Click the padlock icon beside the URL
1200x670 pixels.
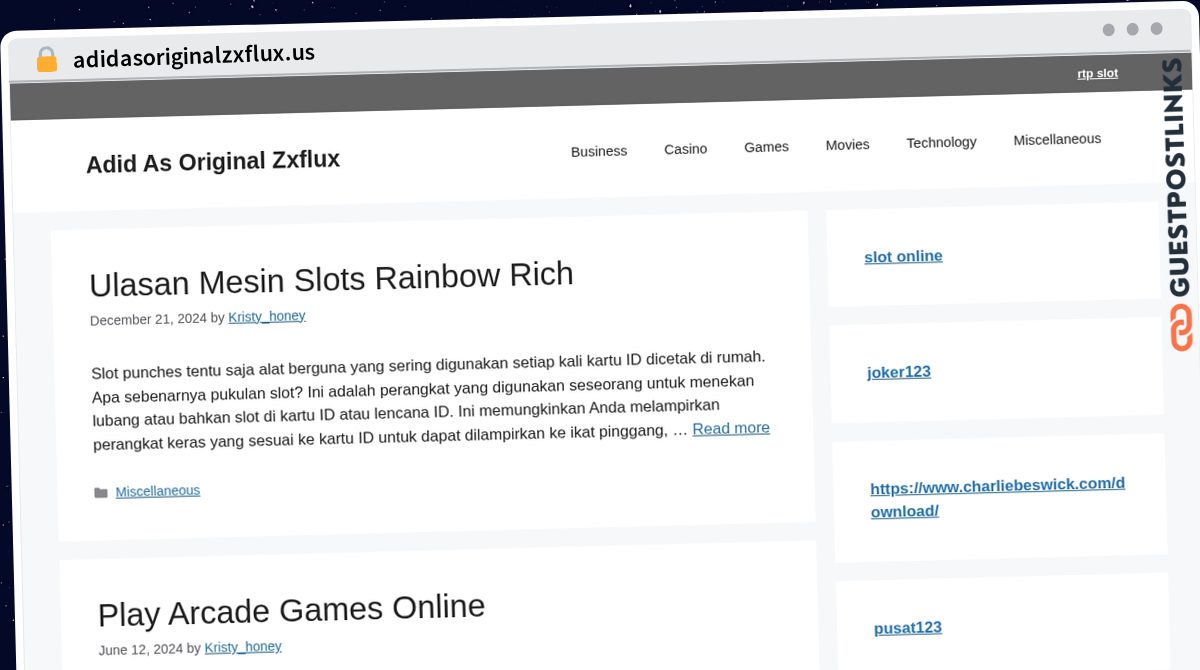coord(47,60)
